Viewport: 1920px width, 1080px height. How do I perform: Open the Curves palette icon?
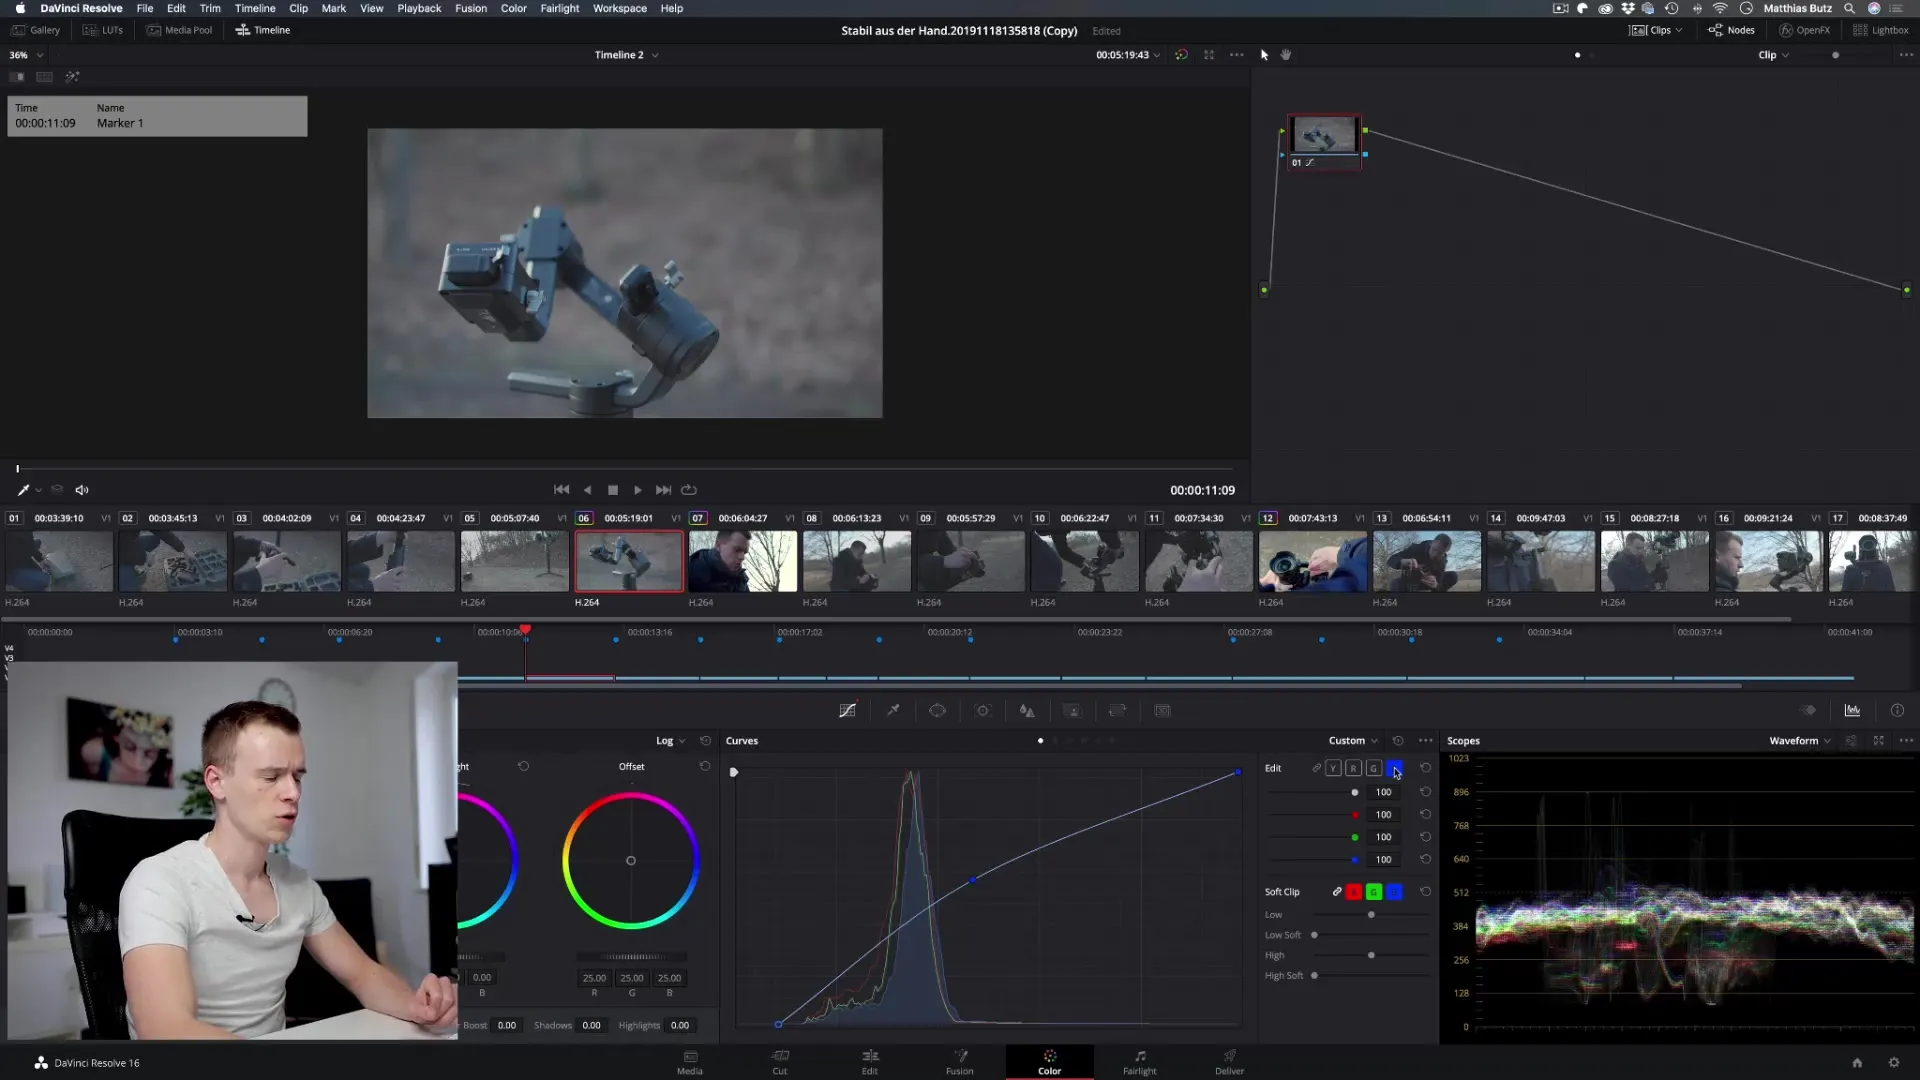[847, 711]
